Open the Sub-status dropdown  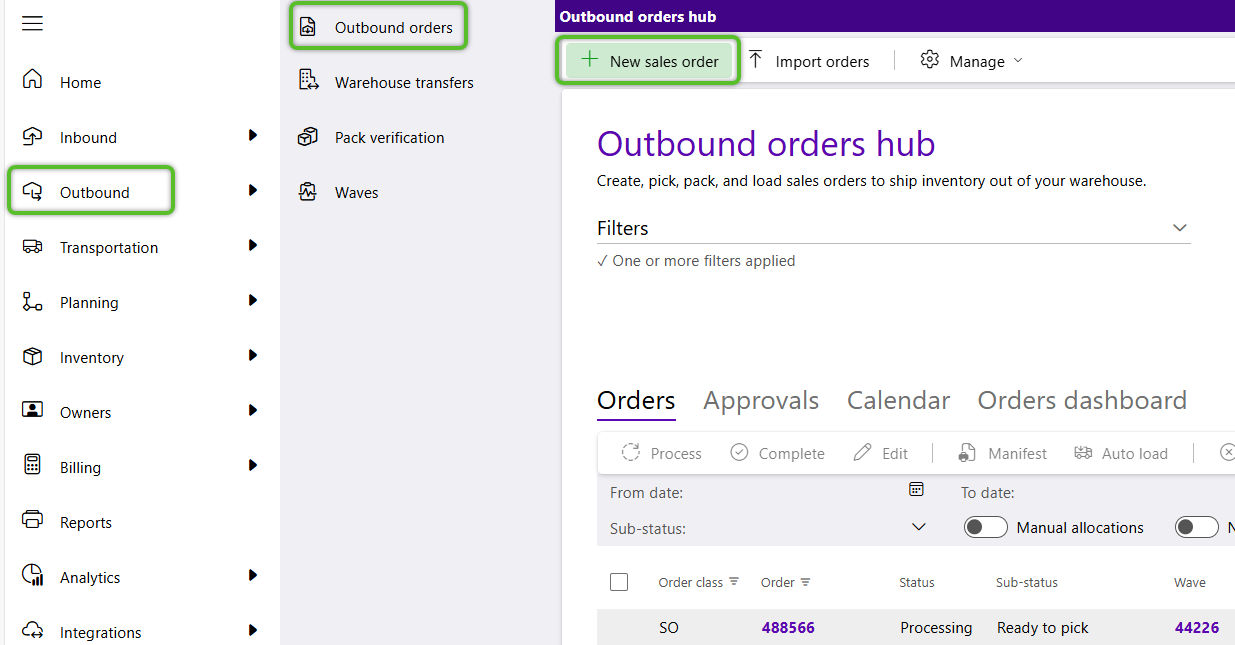point(919,527)
